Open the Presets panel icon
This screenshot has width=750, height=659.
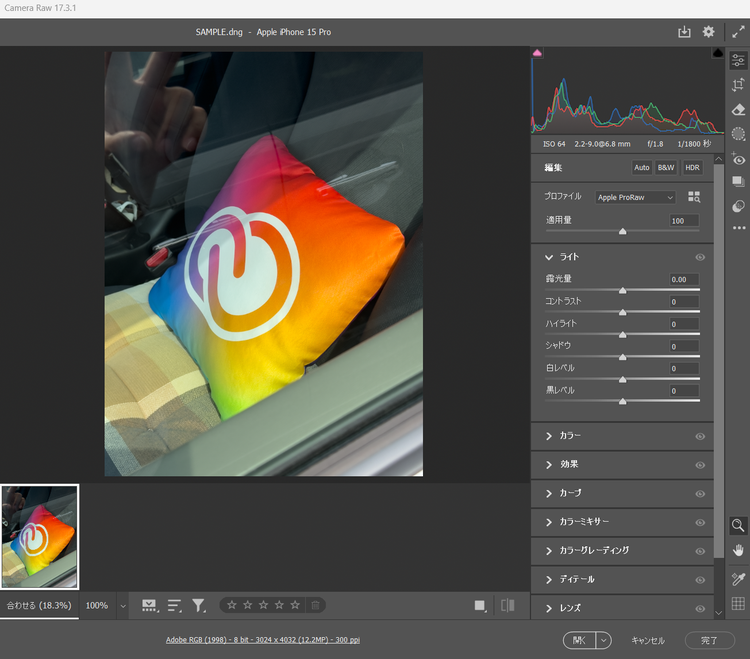(x=738, y=206)
